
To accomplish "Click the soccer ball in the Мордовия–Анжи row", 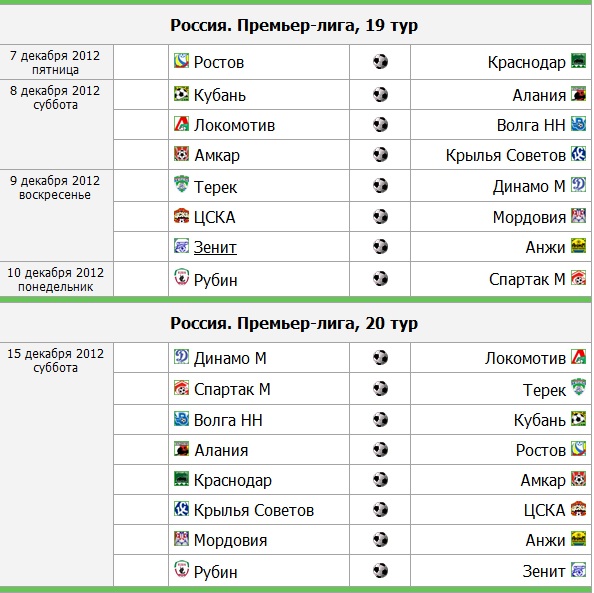I will pos(380,539).
